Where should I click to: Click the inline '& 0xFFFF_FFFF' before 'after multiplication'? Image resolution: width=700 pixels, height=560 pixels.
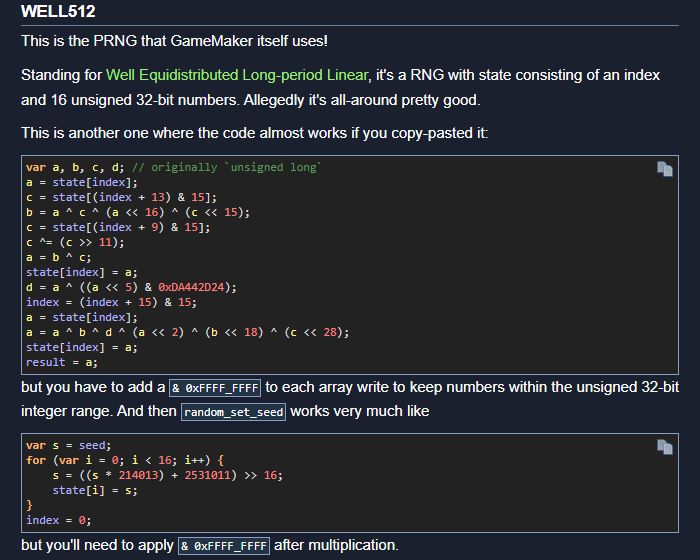click(x=224, y=546)
